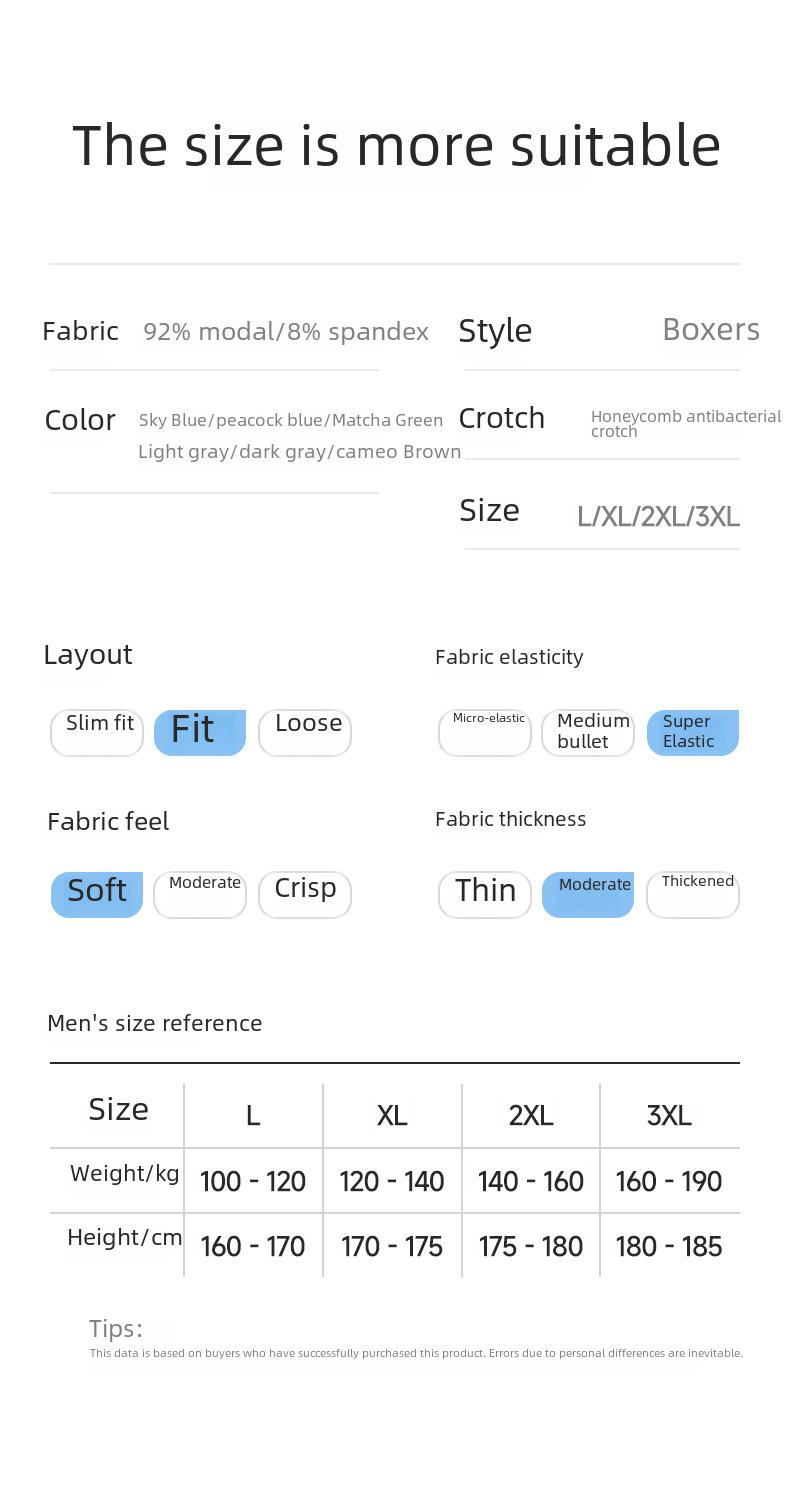Image resolution: width=790 pixels, height=1491 pixels.
Task: Click the Boxers style value
Action: [711, 330]
